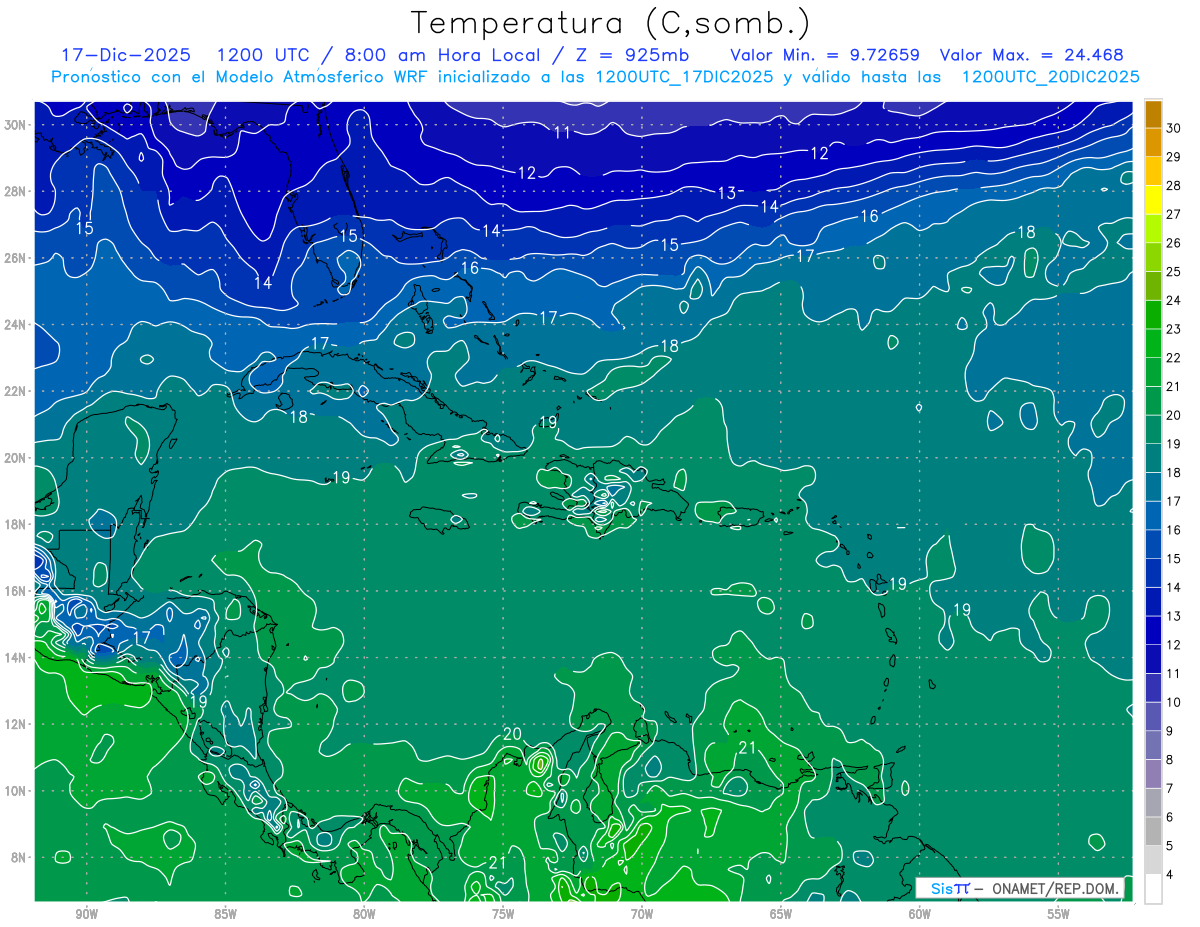
Task: Click the '85W' longitude axis label
Action: click(x=225, y=915)
